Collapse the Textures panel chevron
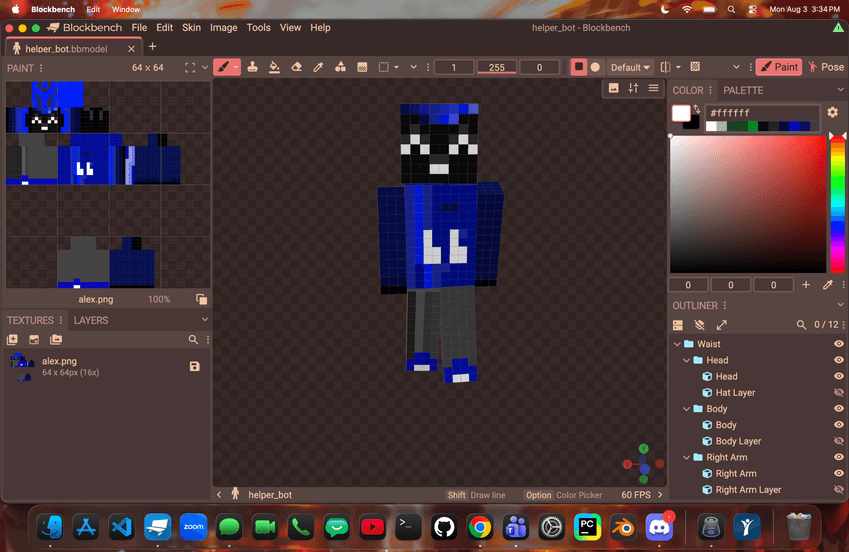The width and height of the screenshot is (849, 552). coord(205,320)
